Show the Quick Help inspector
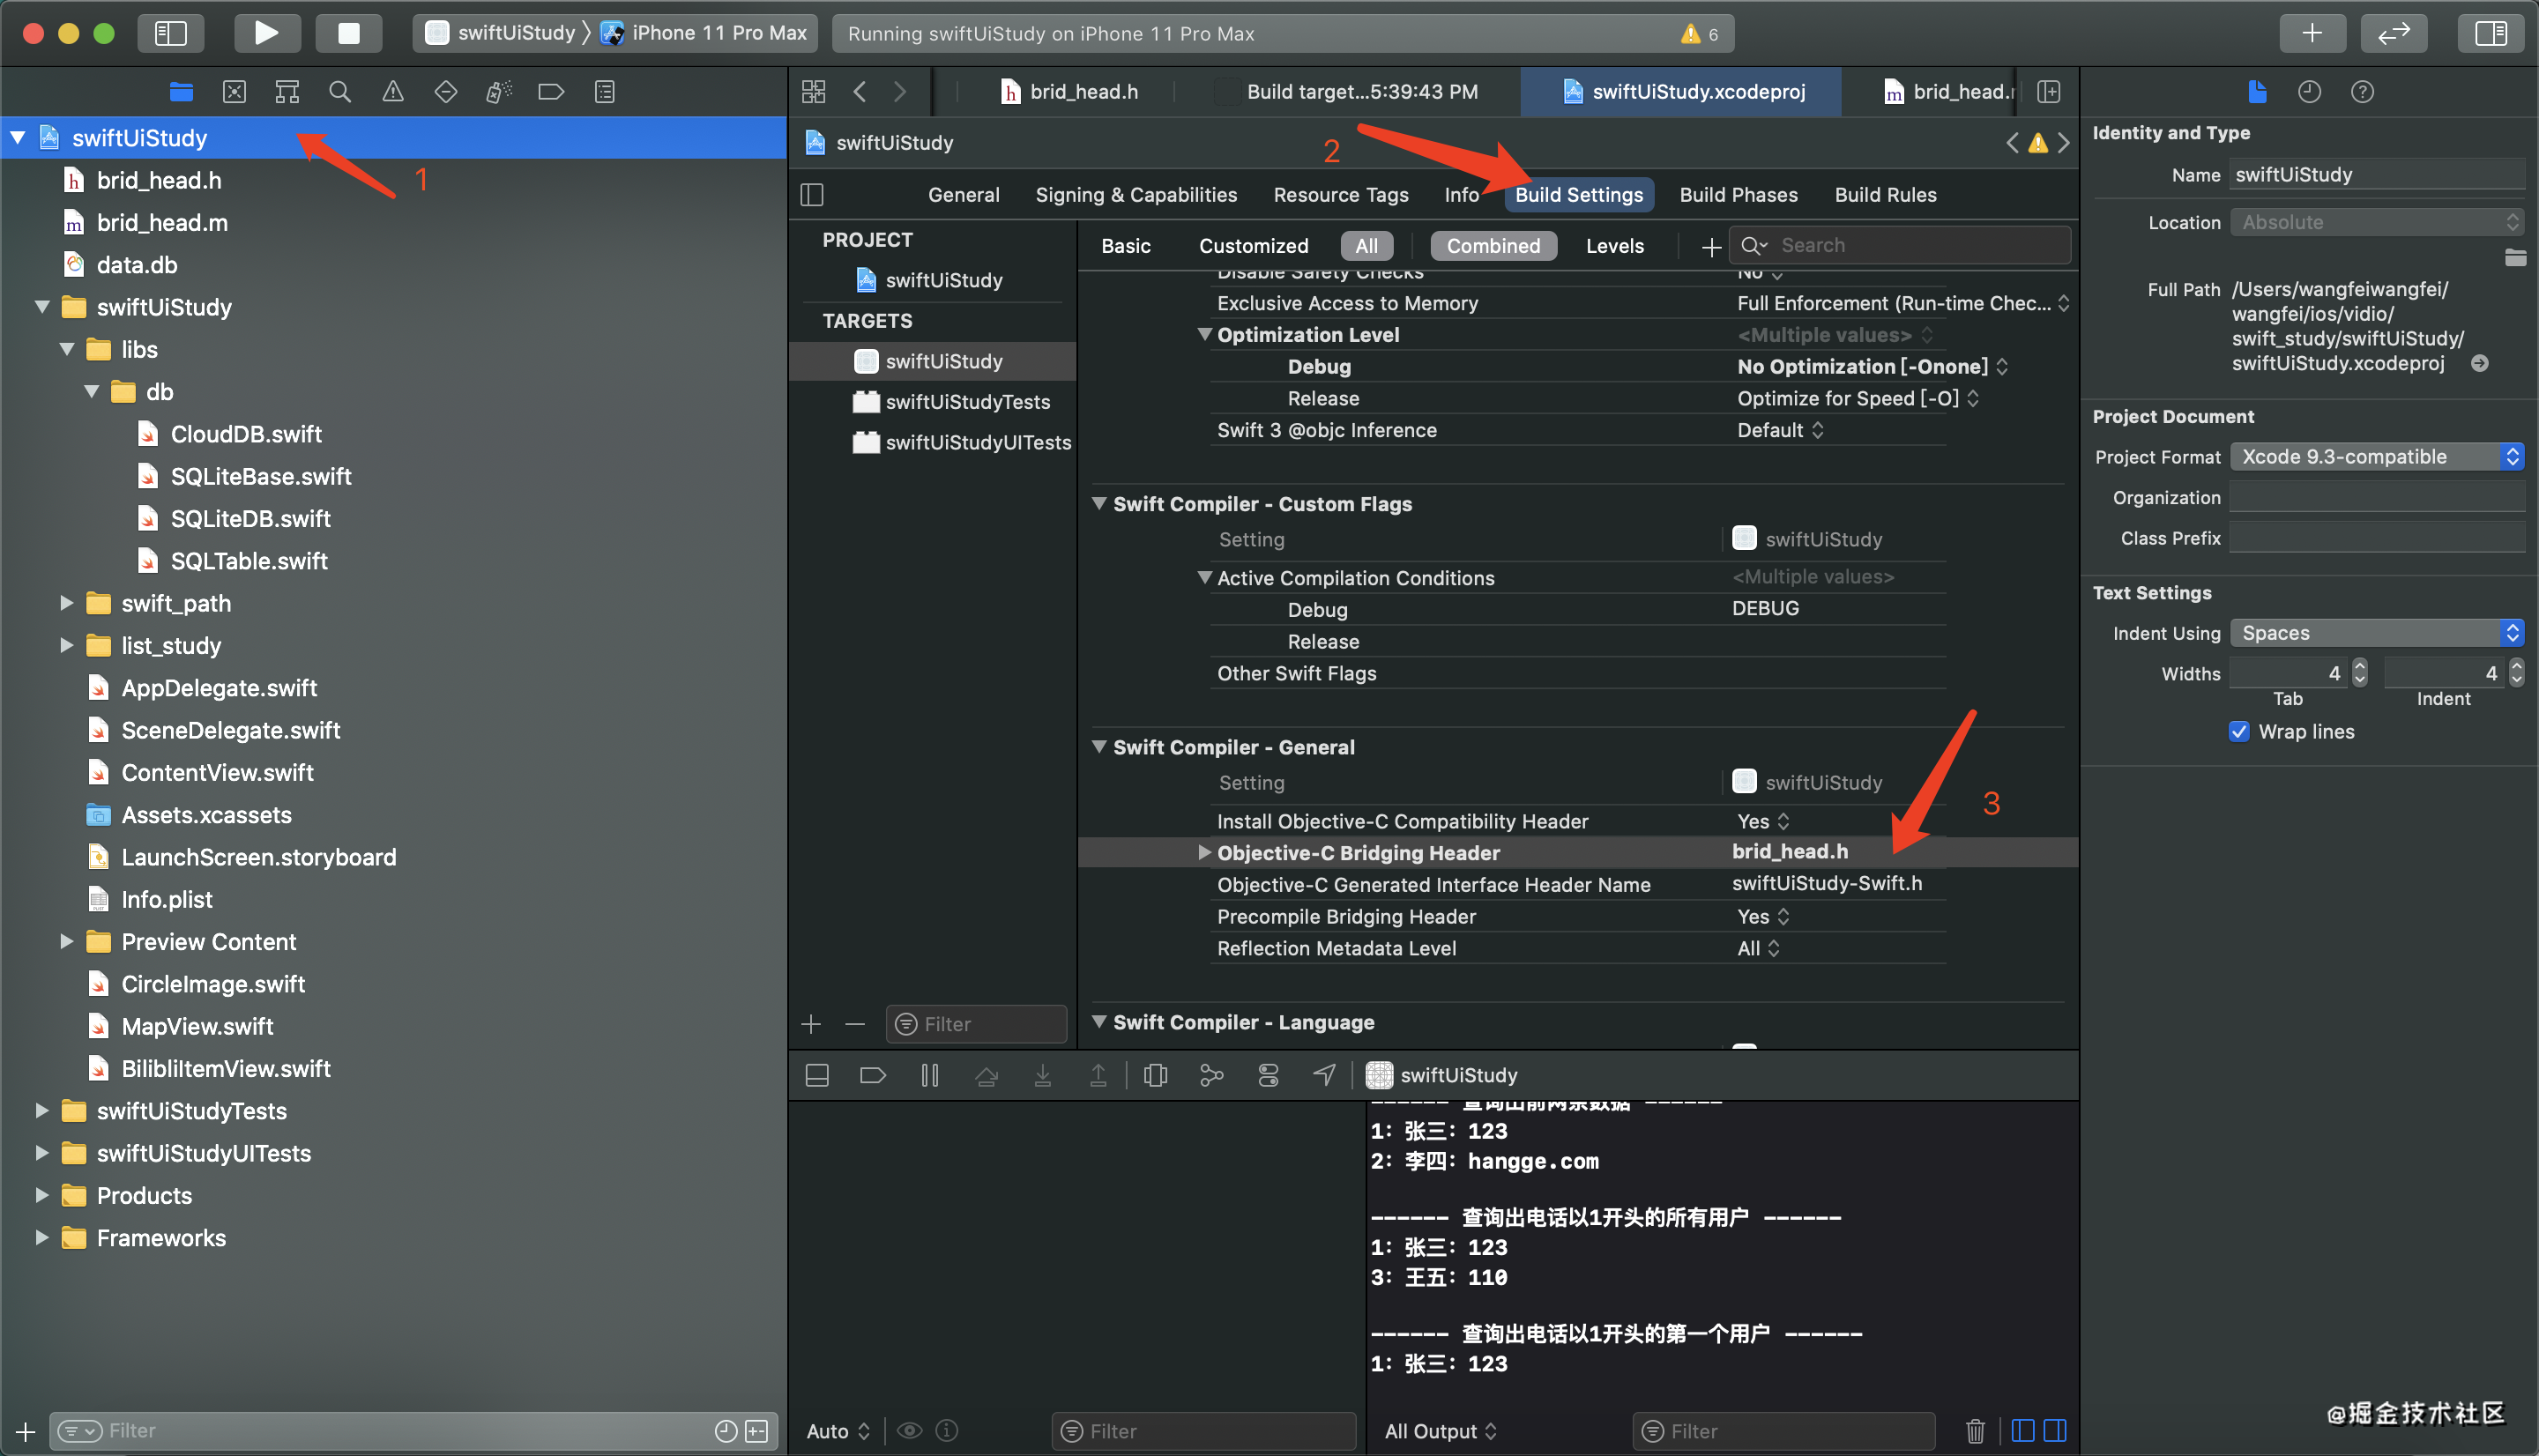Image resolution: width=2539 pixels, height=1456 pixels. tap(2362, 92)
